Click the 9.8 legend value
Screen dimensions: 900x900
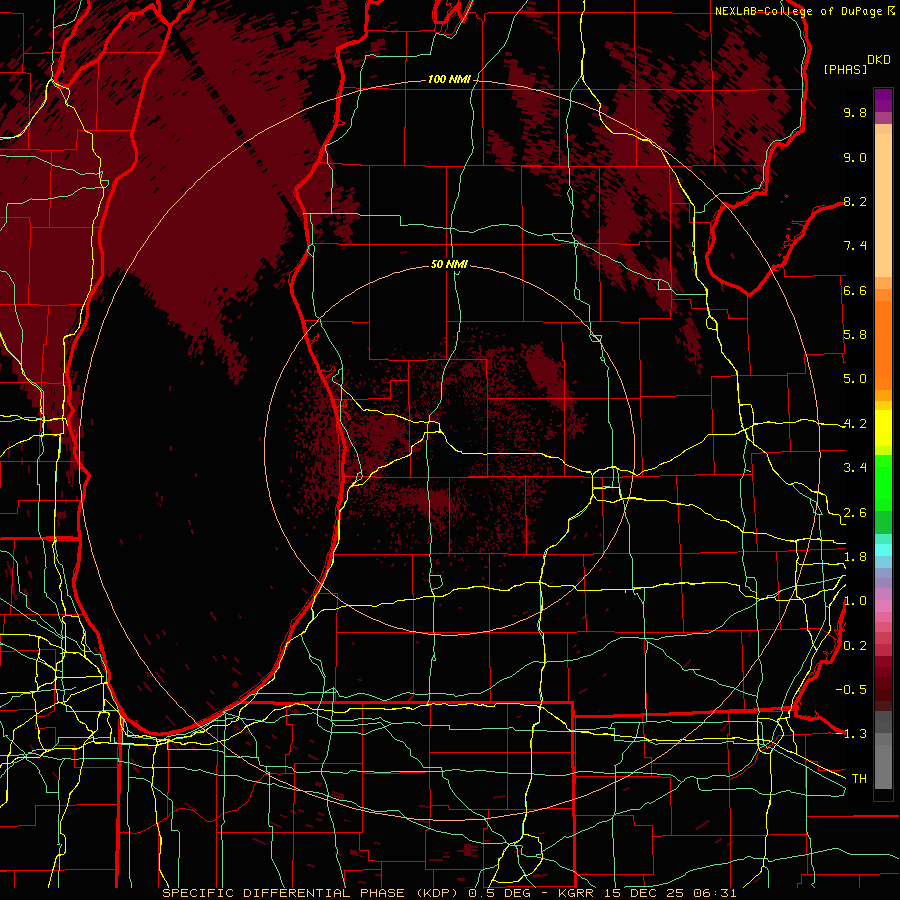tap(855, 112)
